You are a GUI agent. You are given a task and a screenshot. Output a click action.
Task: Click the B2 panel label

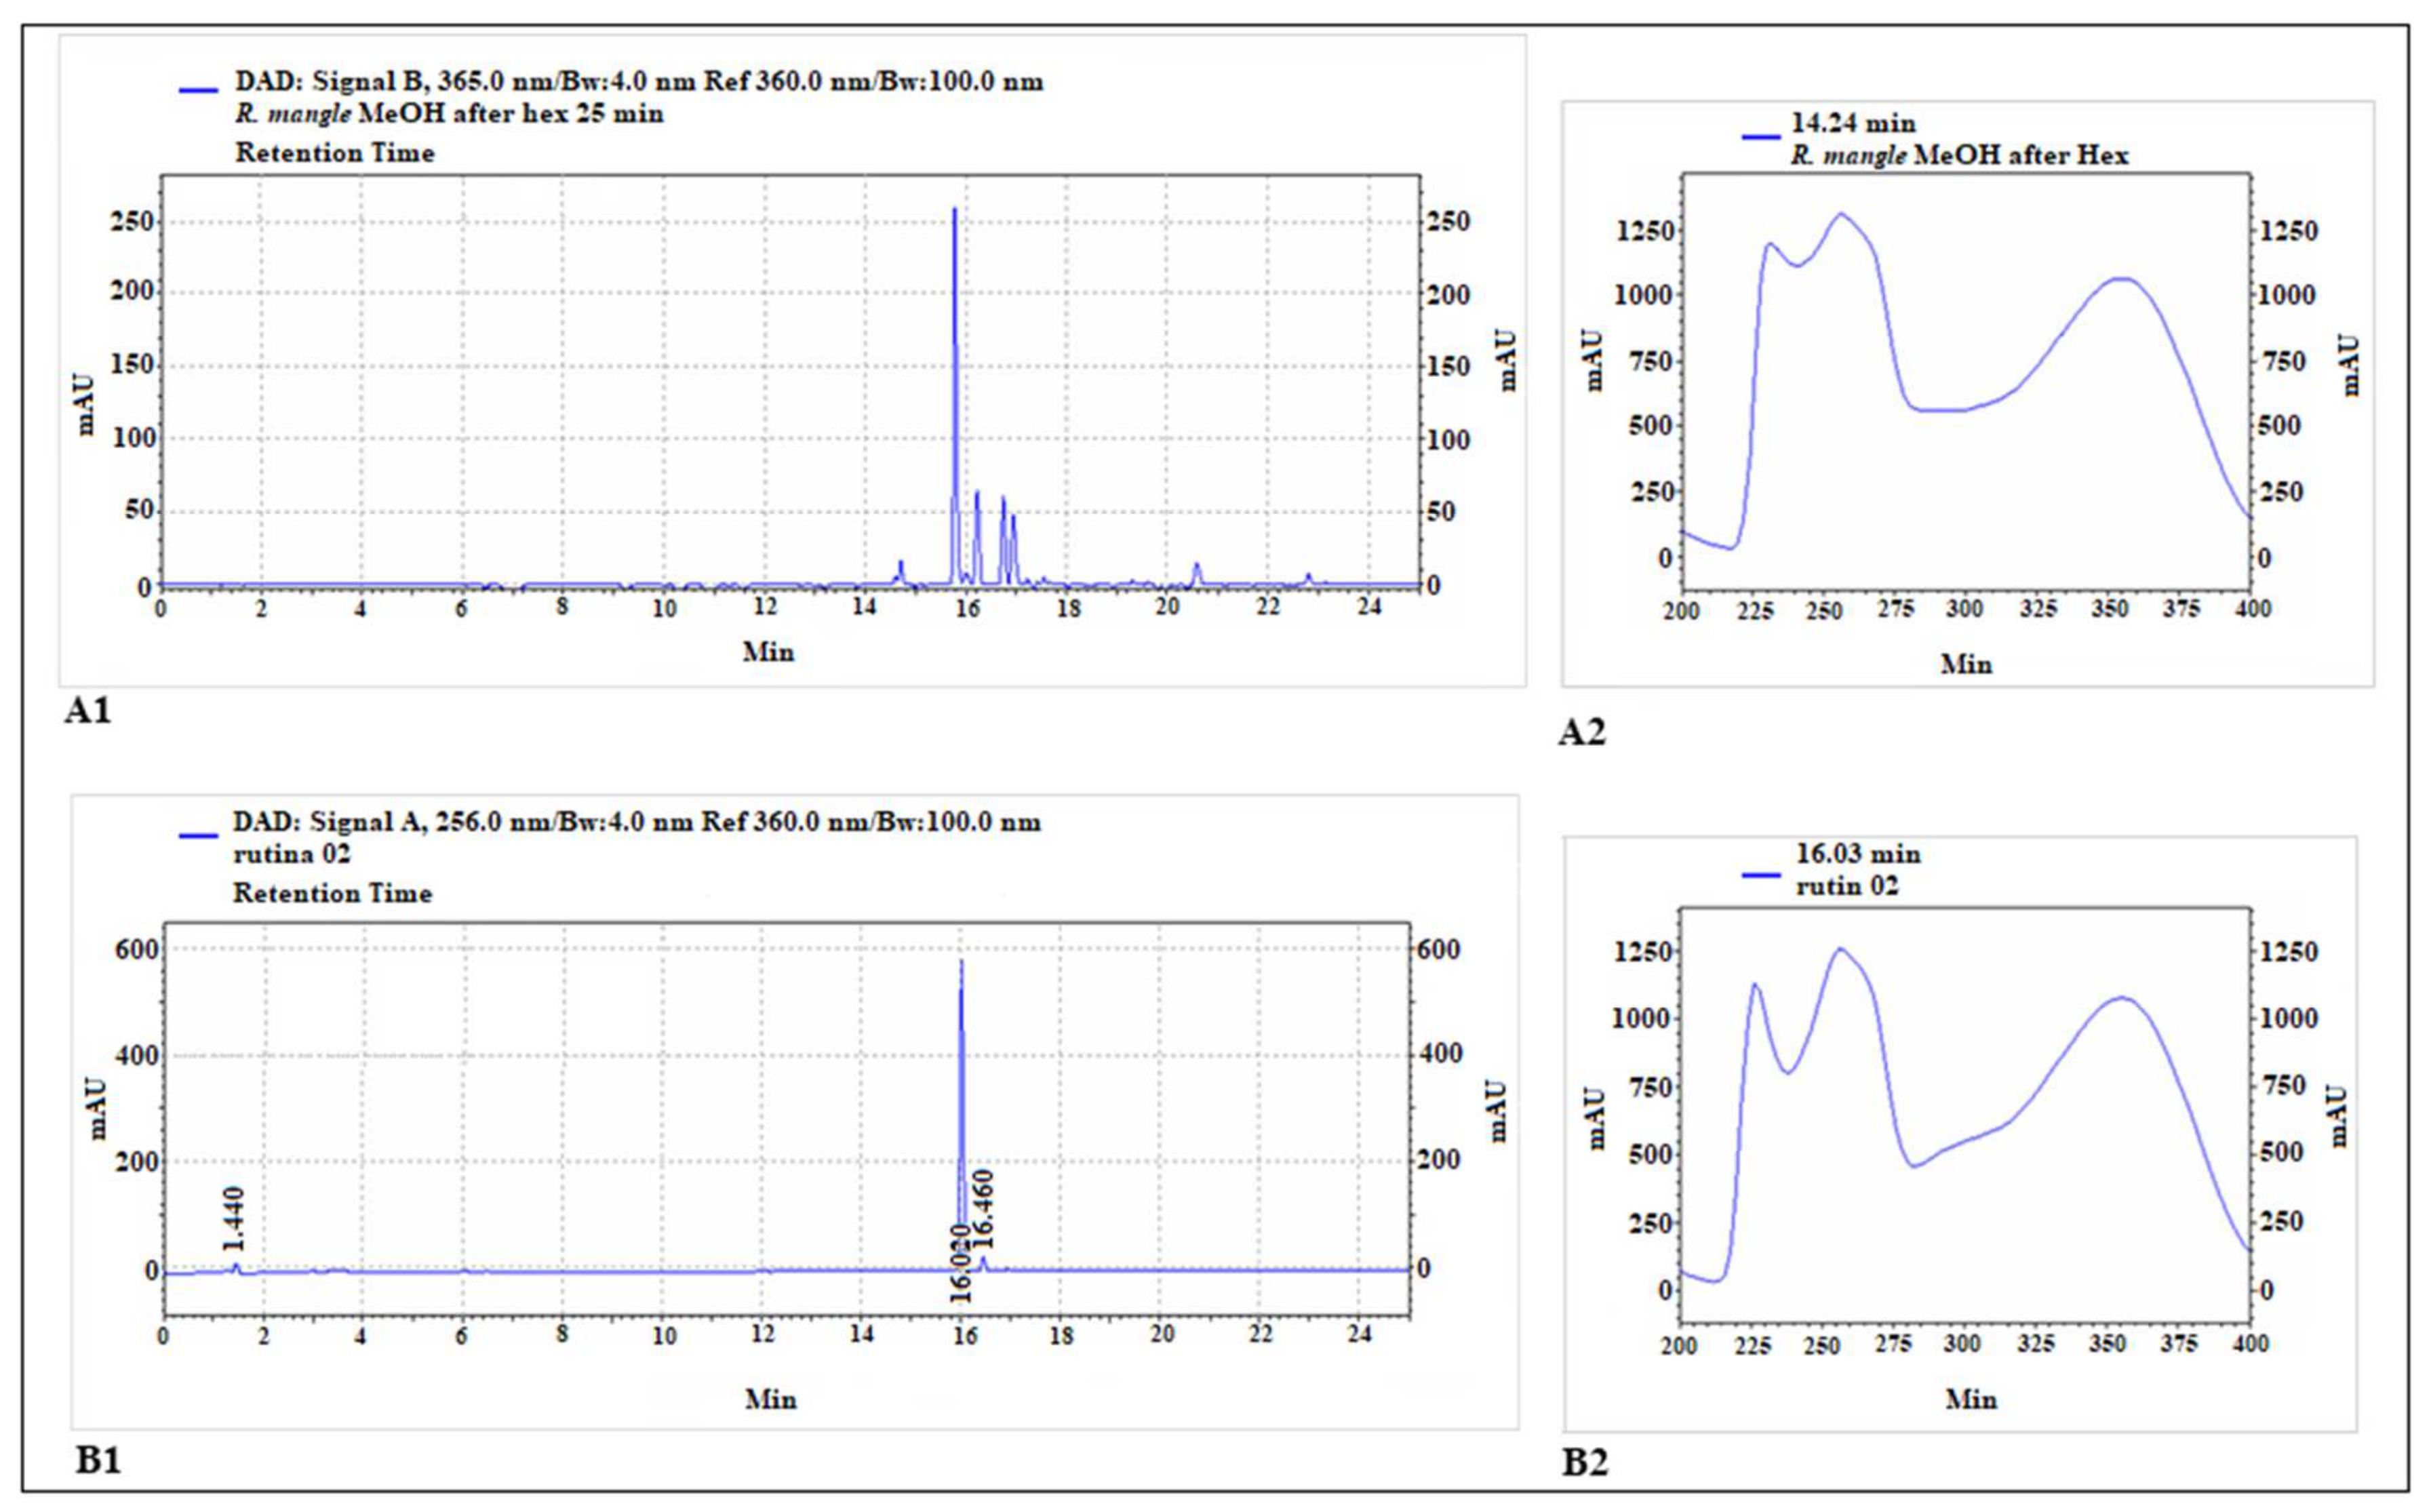[1585, 1463]
